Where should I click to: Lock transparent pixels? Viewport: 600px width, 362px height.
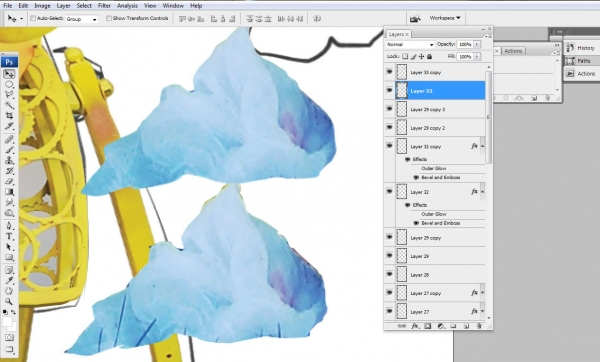[x=405, y=56]
